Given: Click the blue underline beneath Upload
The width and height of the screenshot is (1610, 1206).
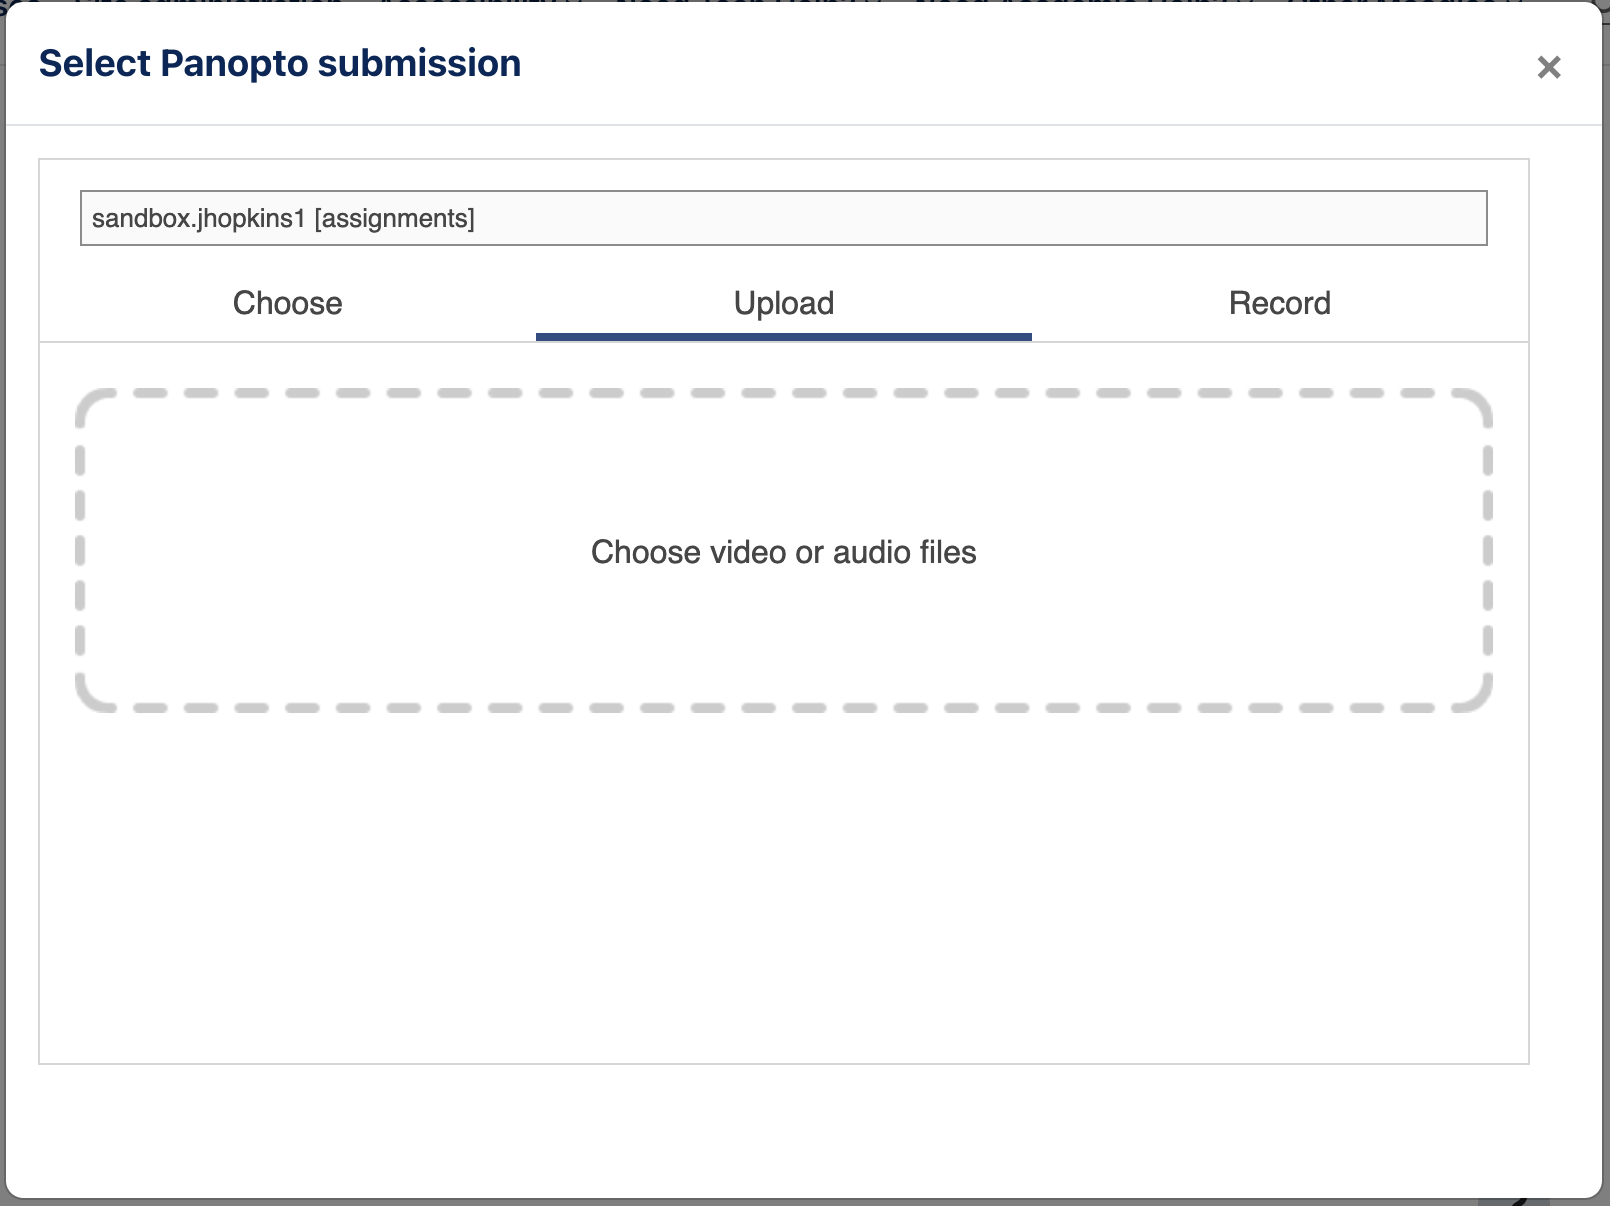Looking at the screenshot, I should (783, 337).
